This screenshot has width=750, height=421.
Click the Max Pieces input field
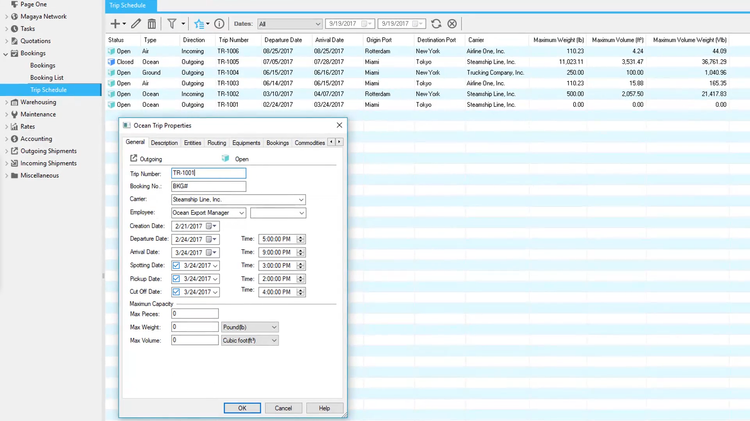(x=195, y=314)
